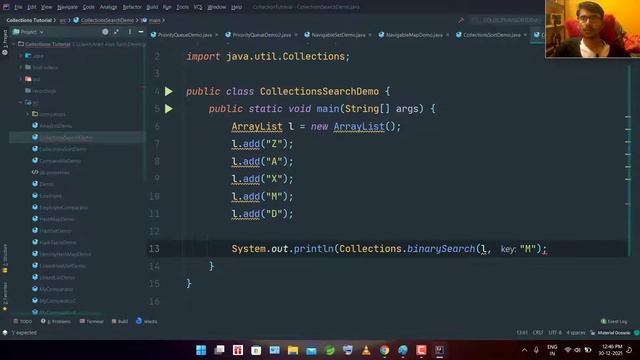
Task: Close the PriorityQueueDemo.java tab
Action: [x=216, y=35]
